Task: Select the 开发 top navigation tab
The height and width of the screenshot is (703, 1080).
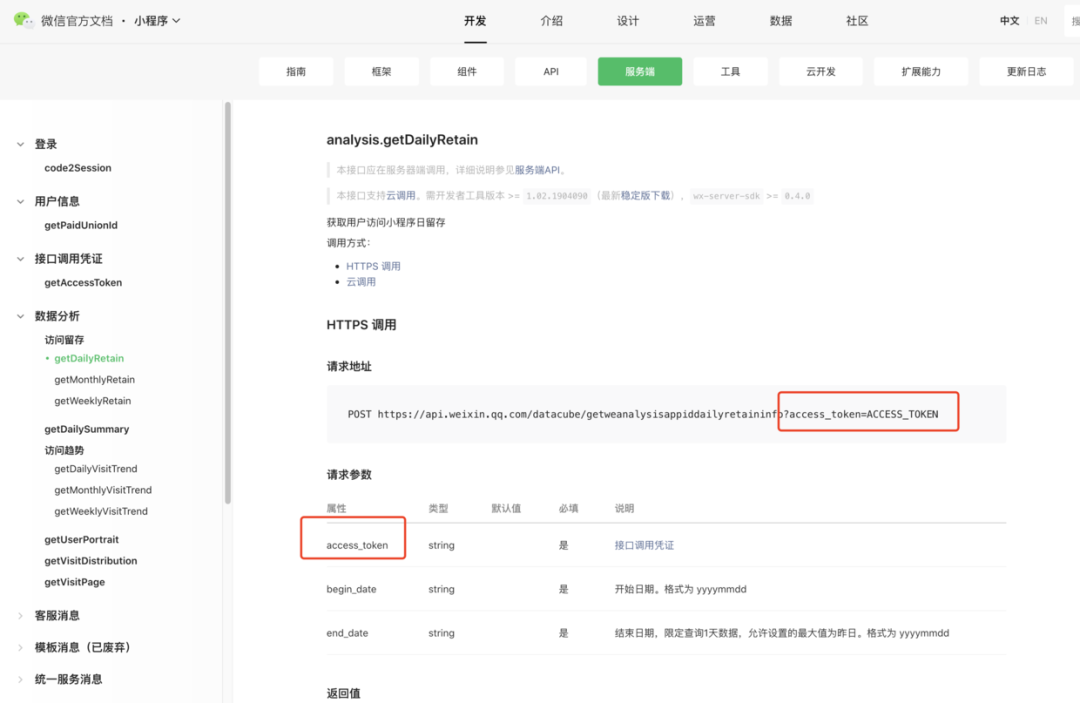Action: [475, 21]
